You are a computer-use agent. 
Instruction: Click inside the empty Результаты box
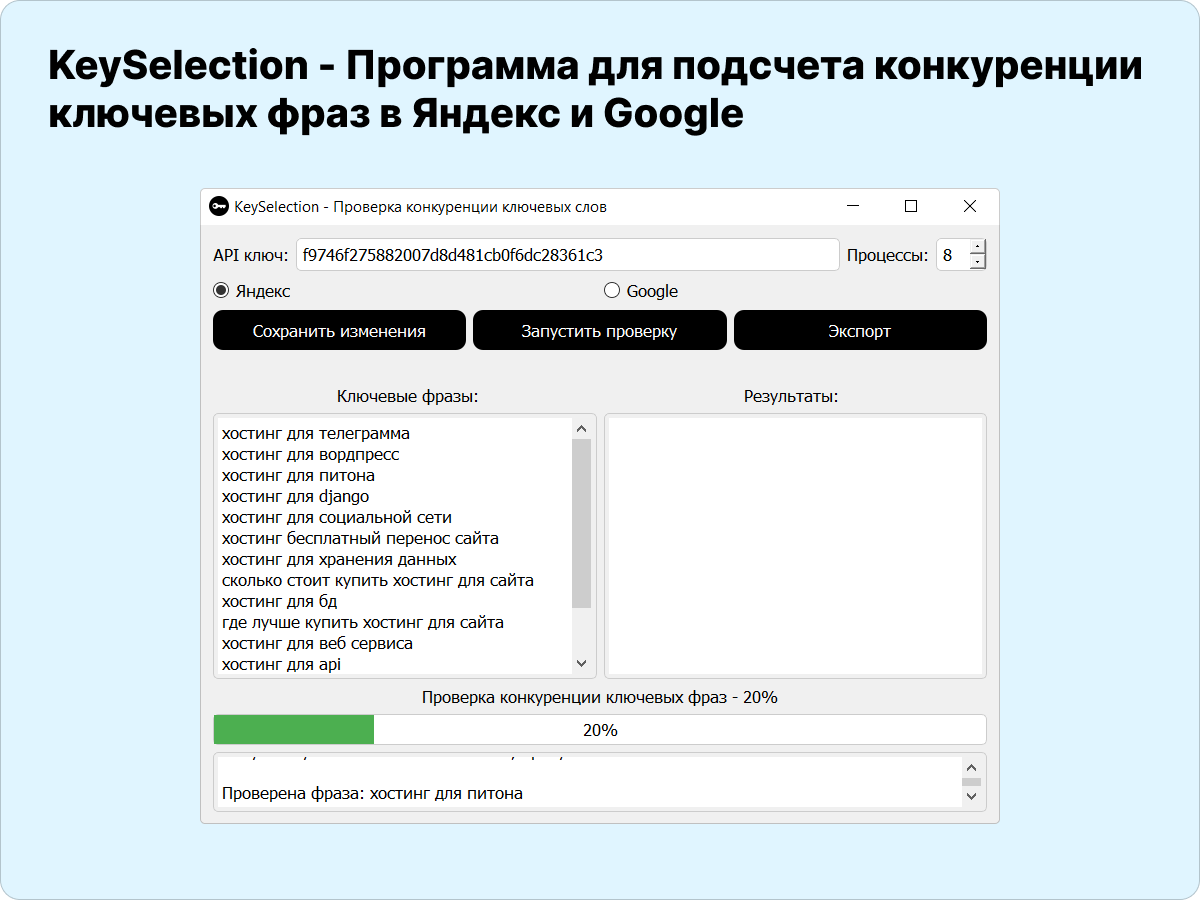pyautogui.click(x=795, y=546)
